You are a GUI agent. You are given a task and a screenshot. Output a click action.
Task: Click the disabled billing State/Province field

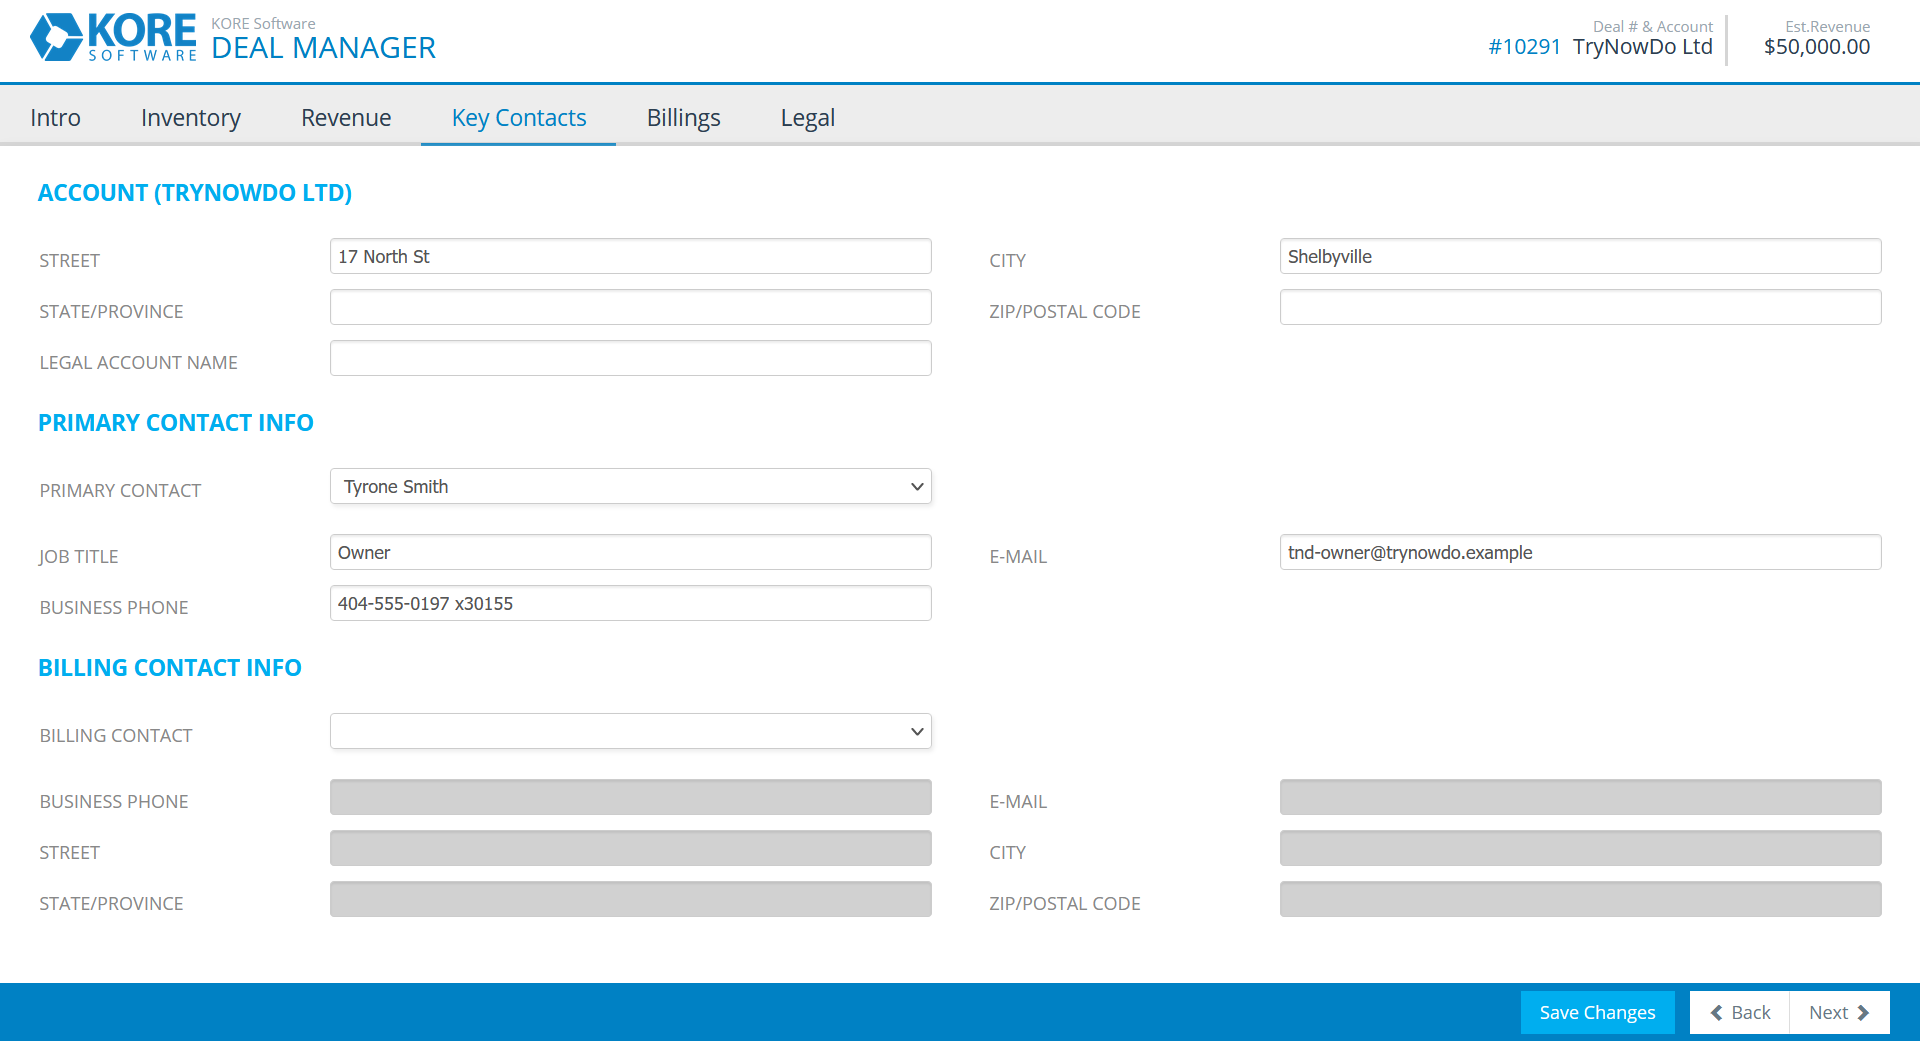pos(631,899)
